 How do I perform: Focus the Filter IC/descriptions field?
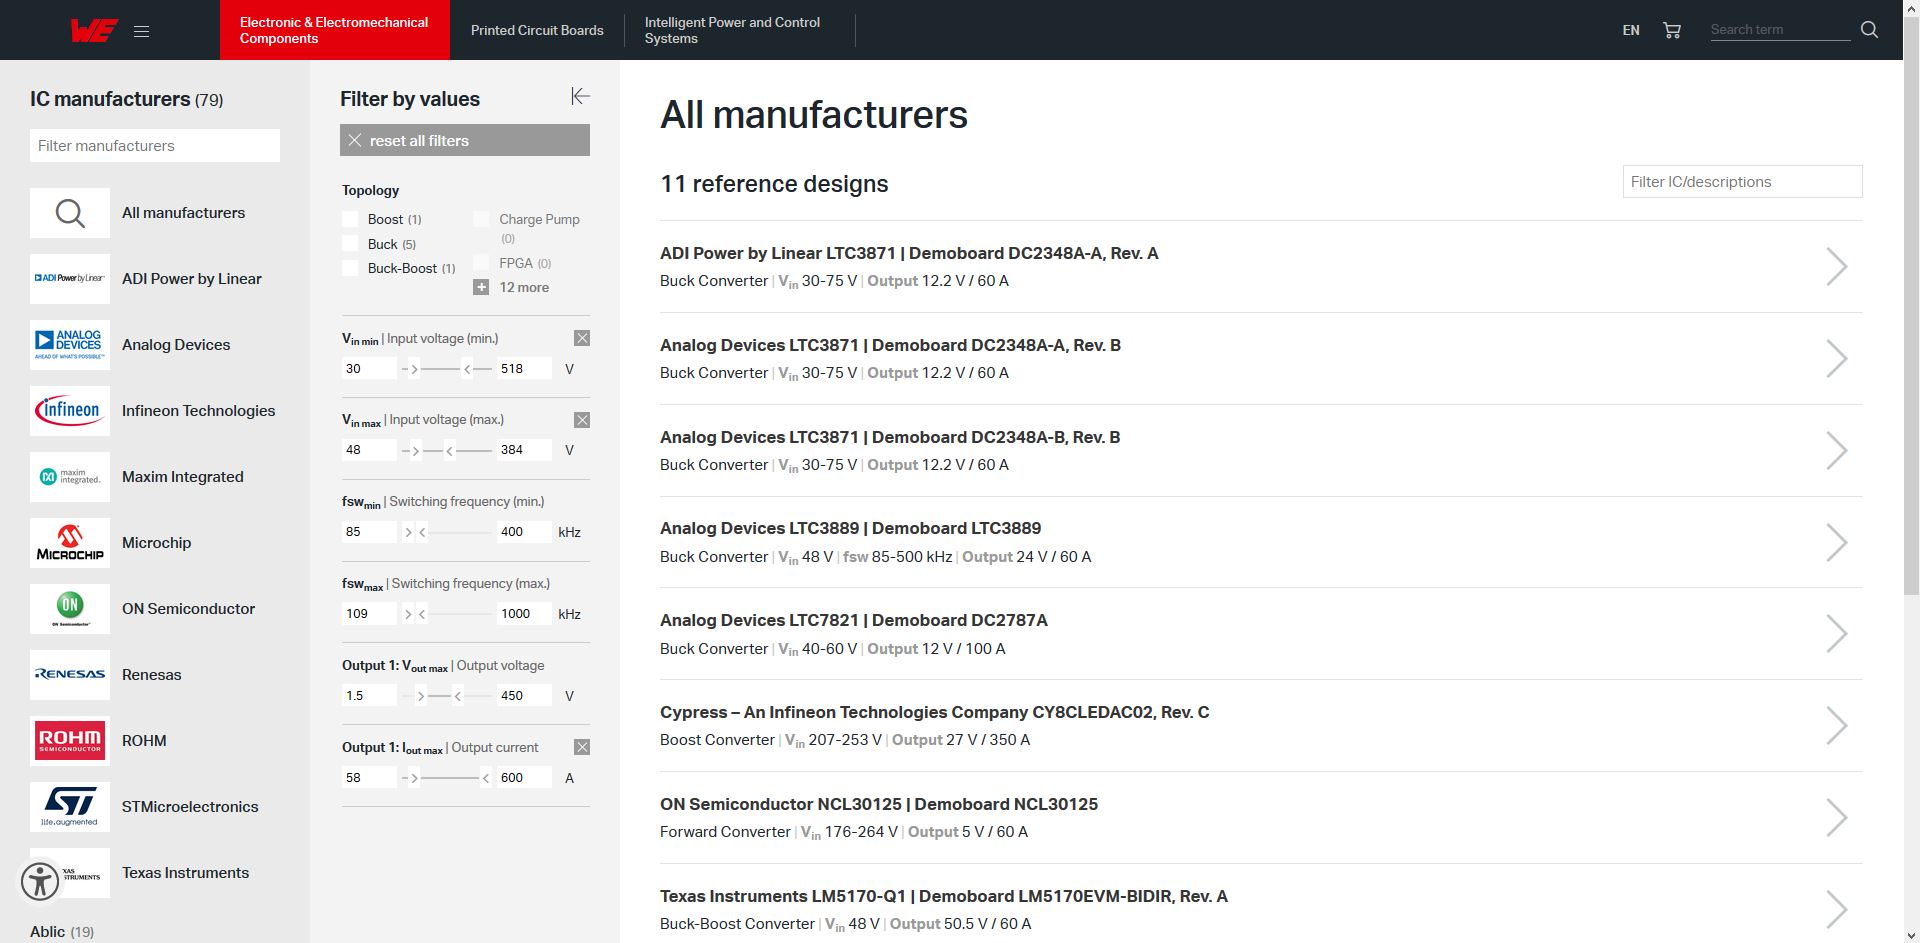[x=1742, y=182]
